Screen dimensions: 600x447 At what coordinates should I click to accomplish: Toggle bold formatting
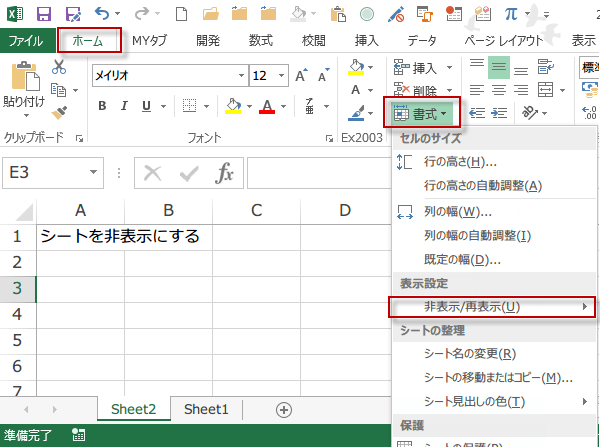pyautogui.click(x=102, y=106)
